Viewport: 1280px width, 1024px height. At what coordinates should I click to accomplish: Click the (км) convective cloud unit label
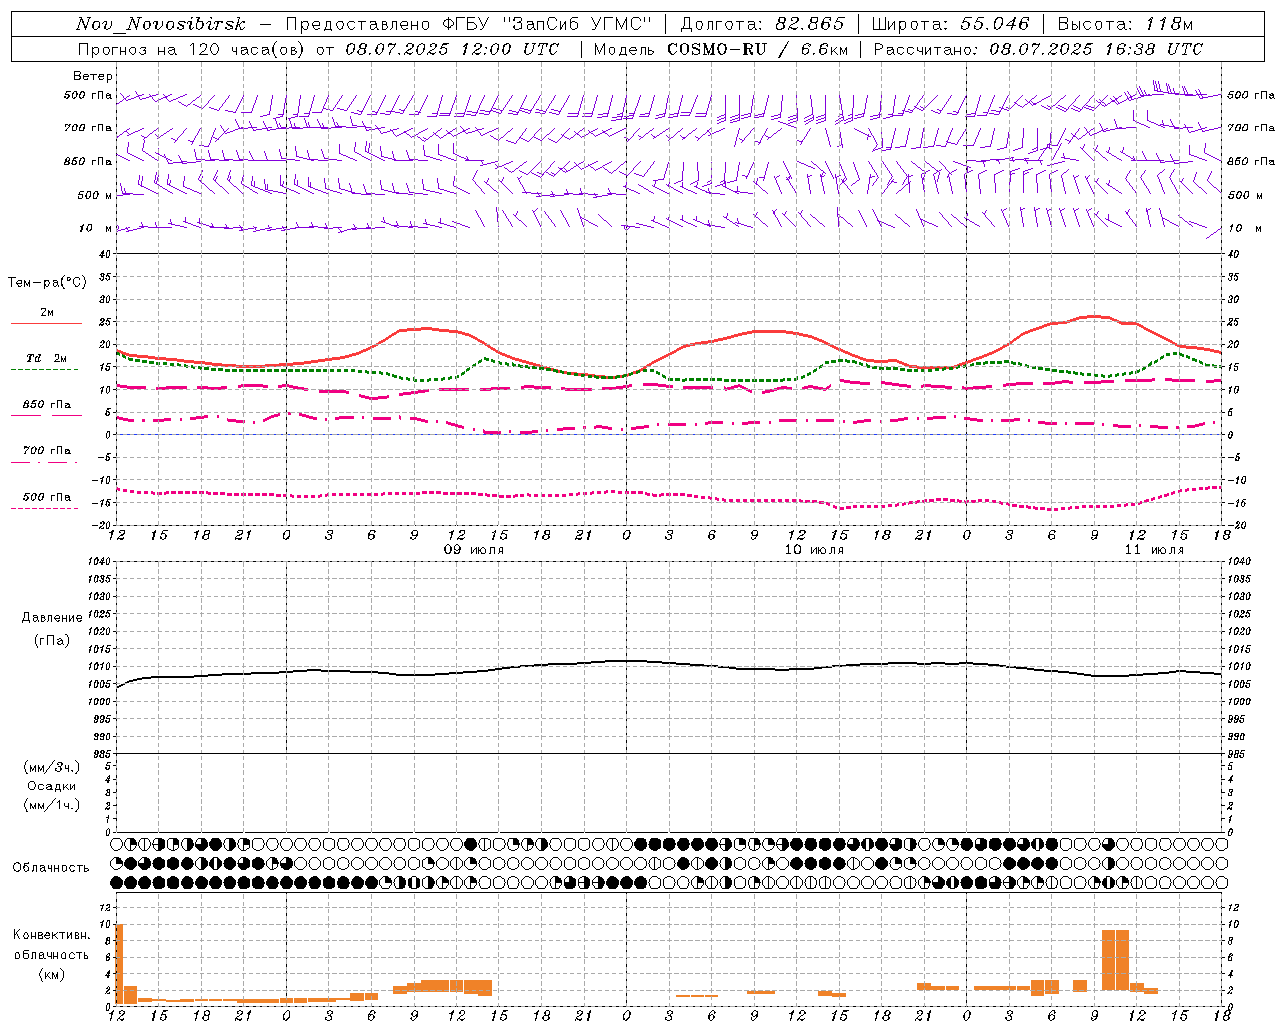tap(51, 974)
